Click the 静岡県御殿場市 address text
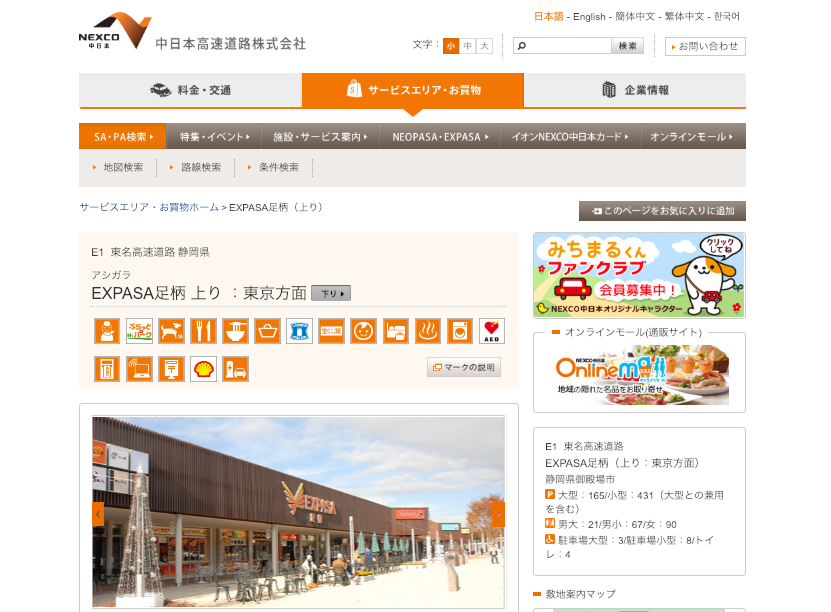The height and width of the screenshot is (612, 831). point(580,479)
